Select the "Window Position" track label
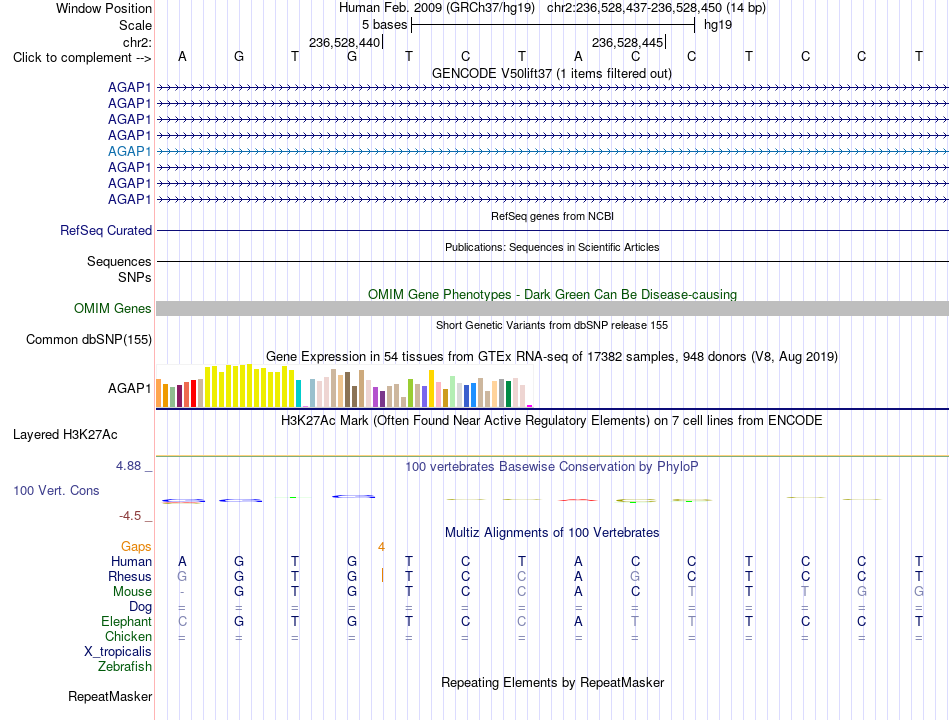Screen dimensions: 950x720 [104, 8]
